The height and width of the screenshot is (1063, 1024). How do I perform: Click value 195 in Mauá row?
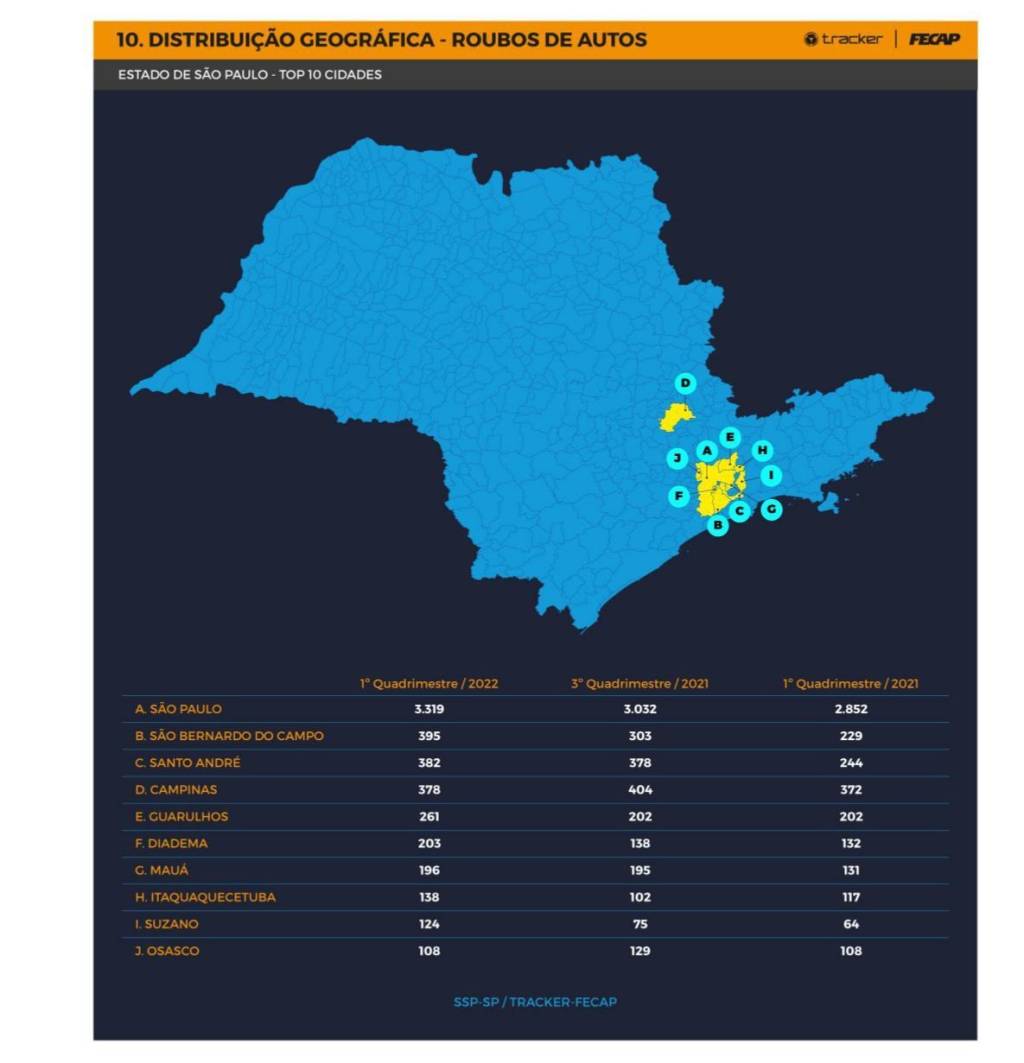(x=640, y=870)
